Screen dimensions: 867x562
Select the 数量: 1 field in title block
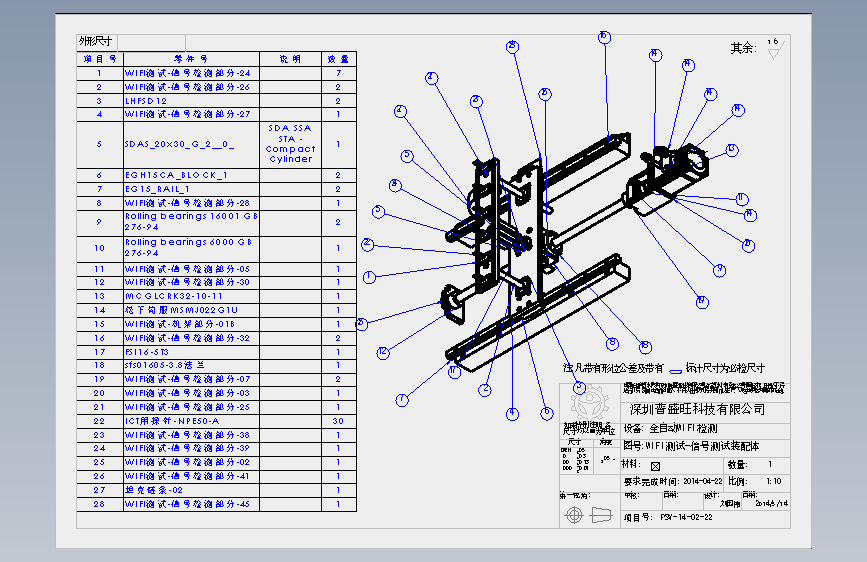coord(750,465)
